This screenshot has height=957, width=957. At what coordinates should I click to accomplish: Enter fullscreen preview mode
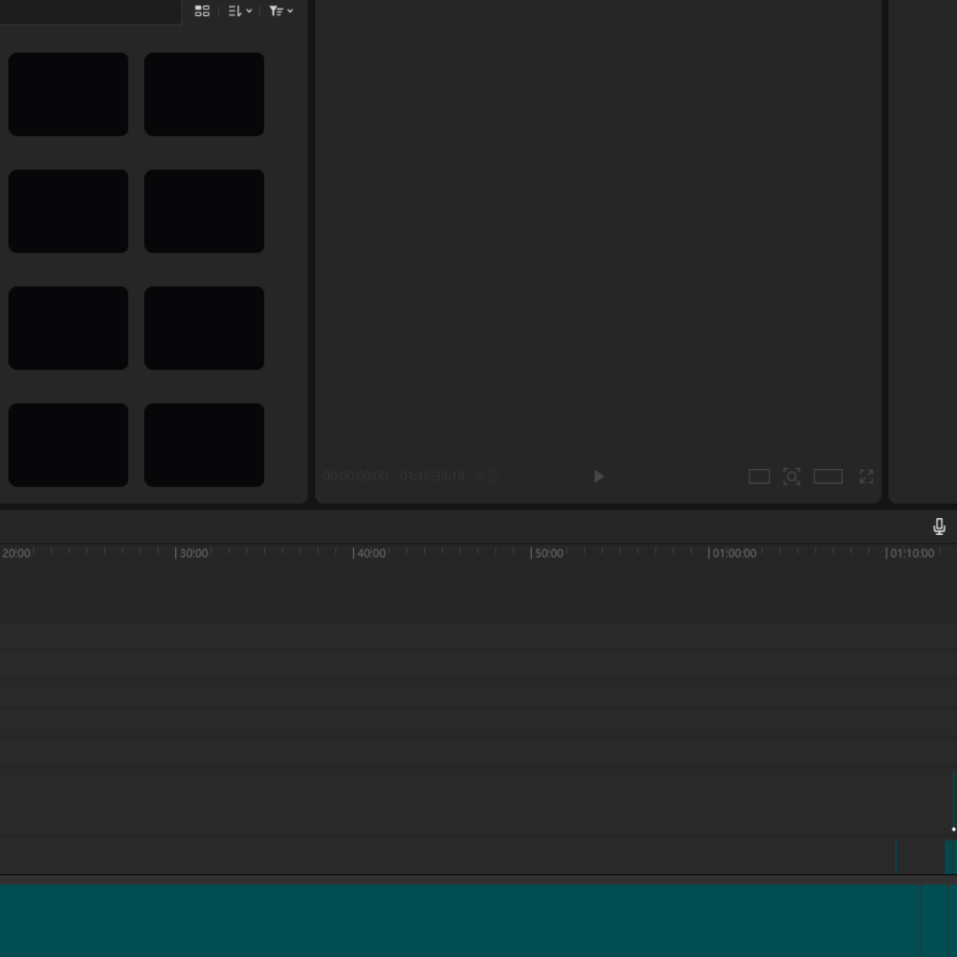coord(866,476)
